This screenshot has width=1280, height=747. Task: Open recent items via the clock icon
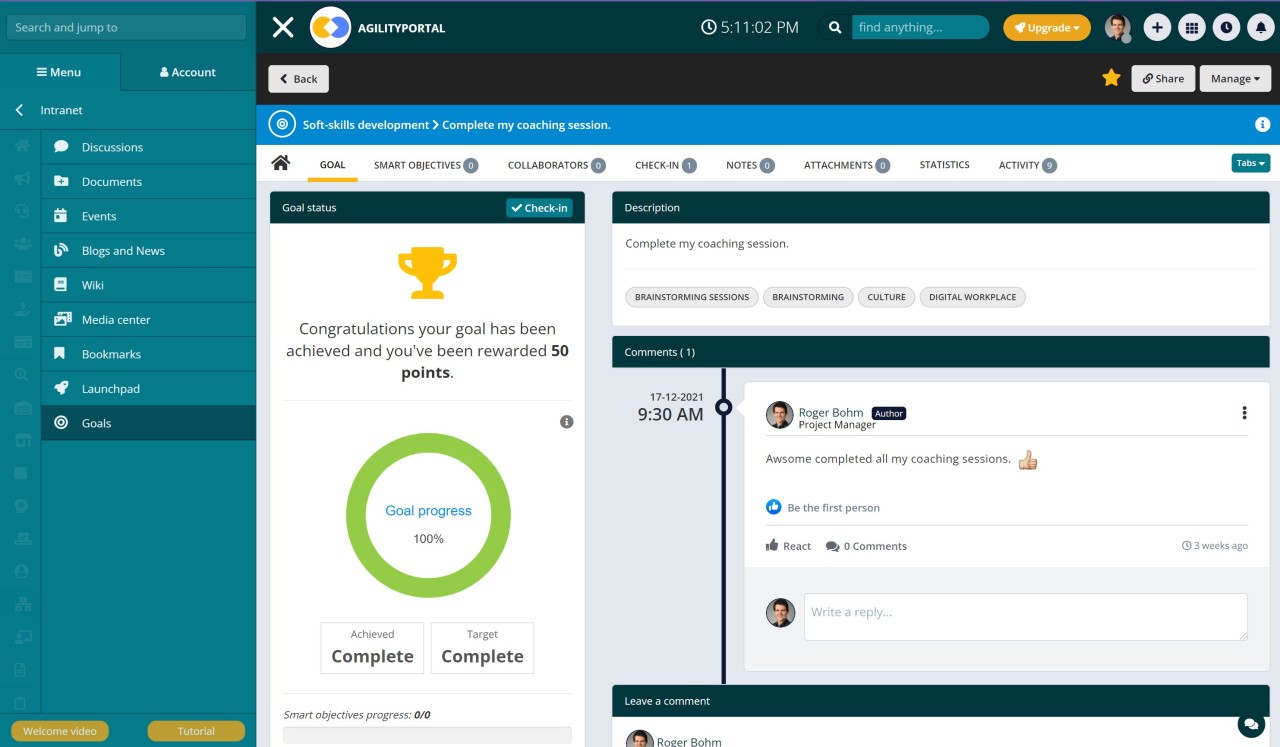(1226, 27)
